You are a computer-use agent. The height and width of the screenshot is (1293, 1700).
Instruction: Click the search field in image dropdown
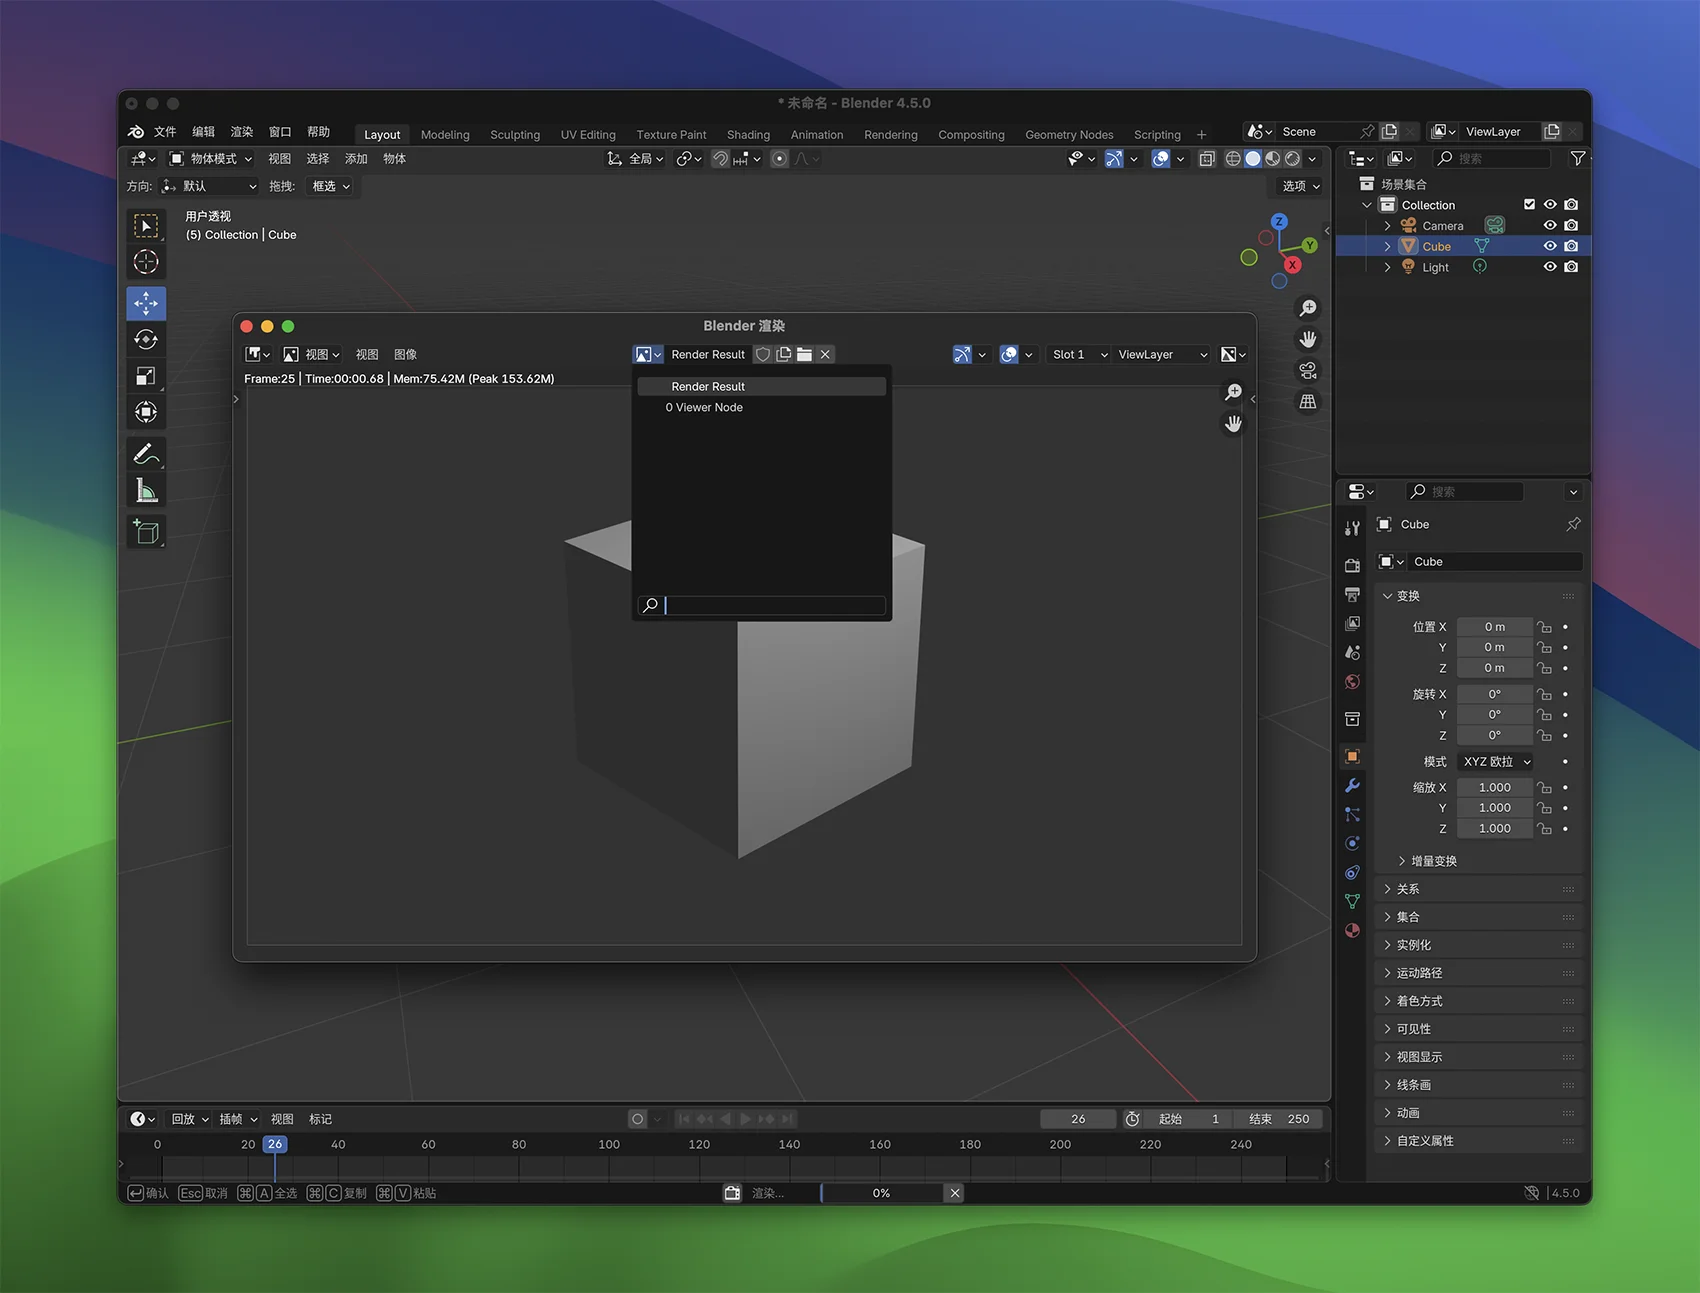[762, 605]
